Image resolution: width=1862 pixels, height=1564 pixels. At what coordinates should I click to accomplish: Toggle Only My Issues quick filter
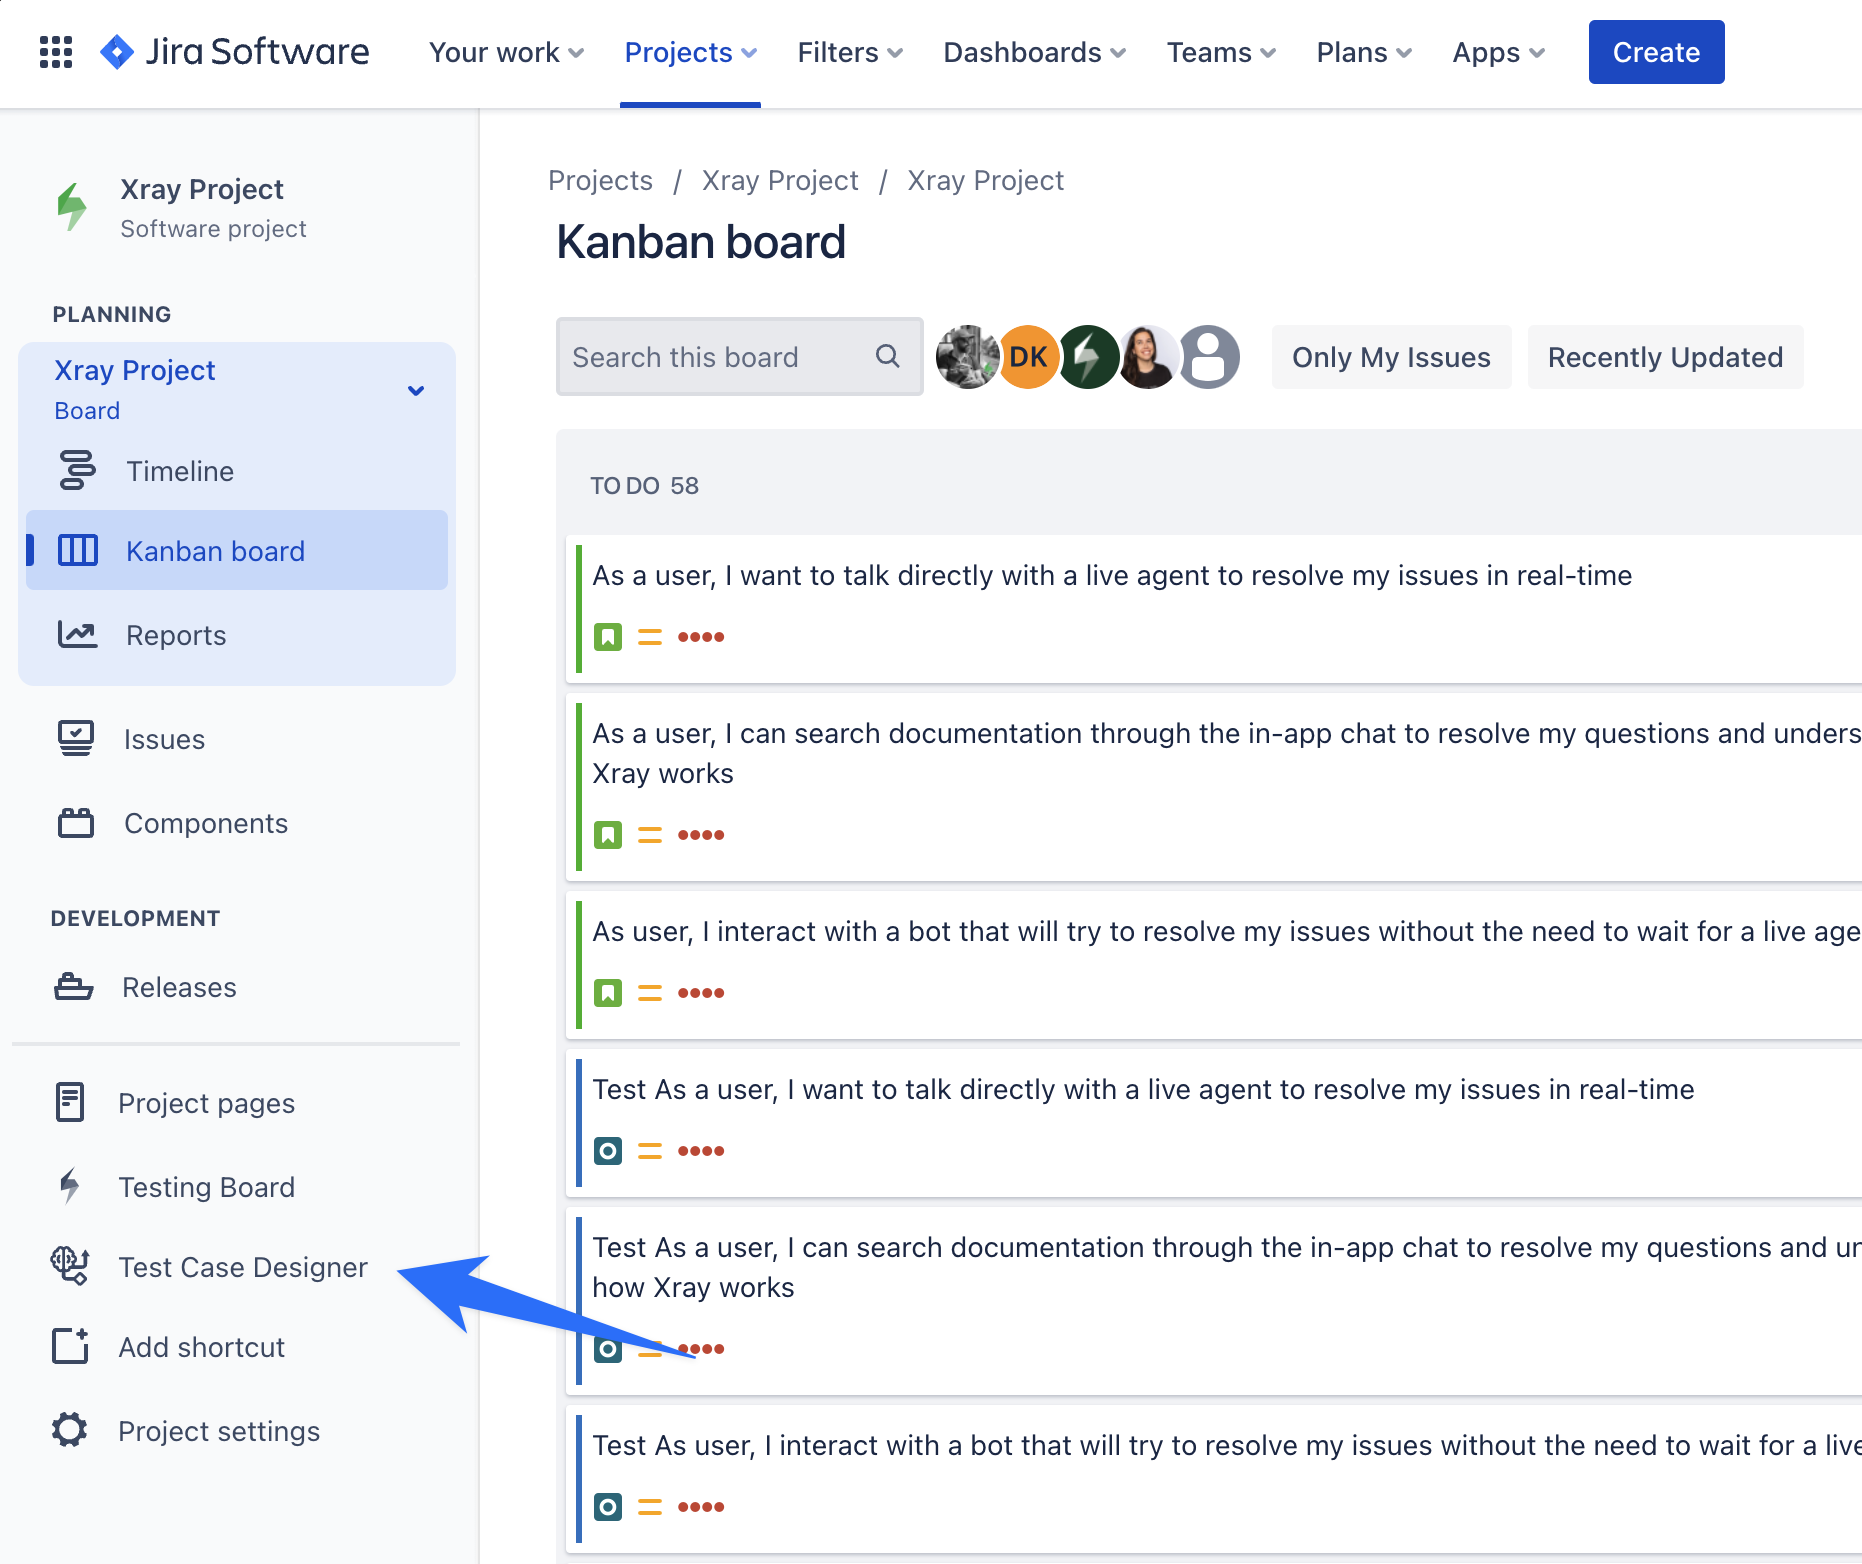coord(1391,357)
